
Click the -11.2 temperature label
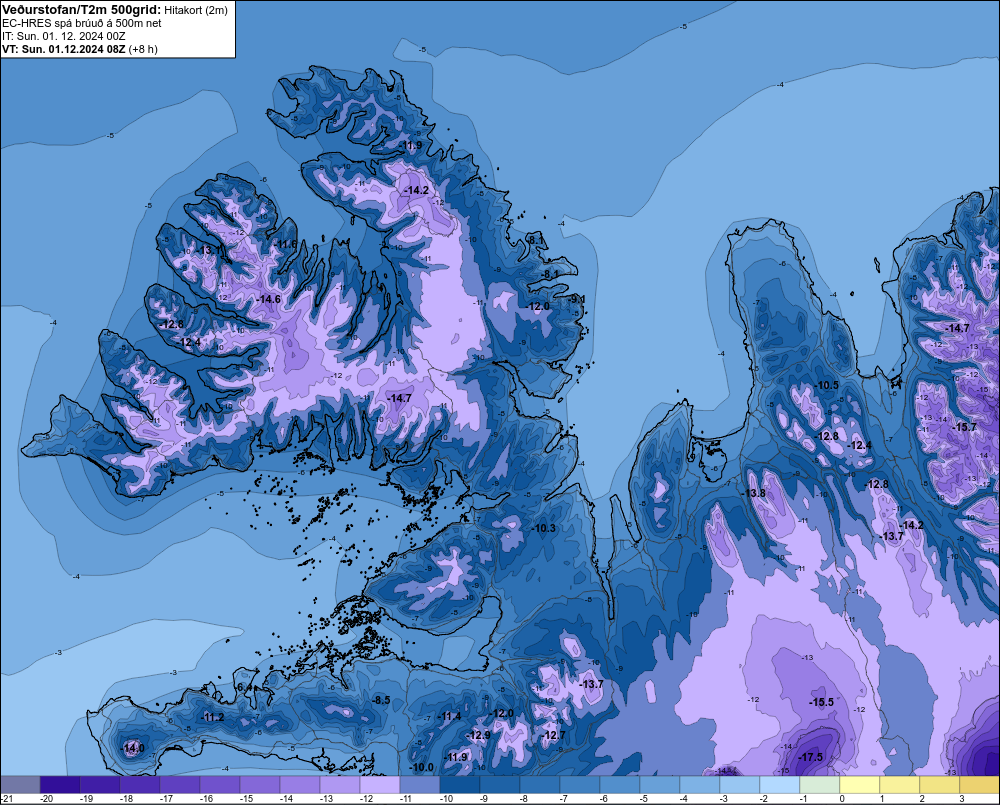212,717
